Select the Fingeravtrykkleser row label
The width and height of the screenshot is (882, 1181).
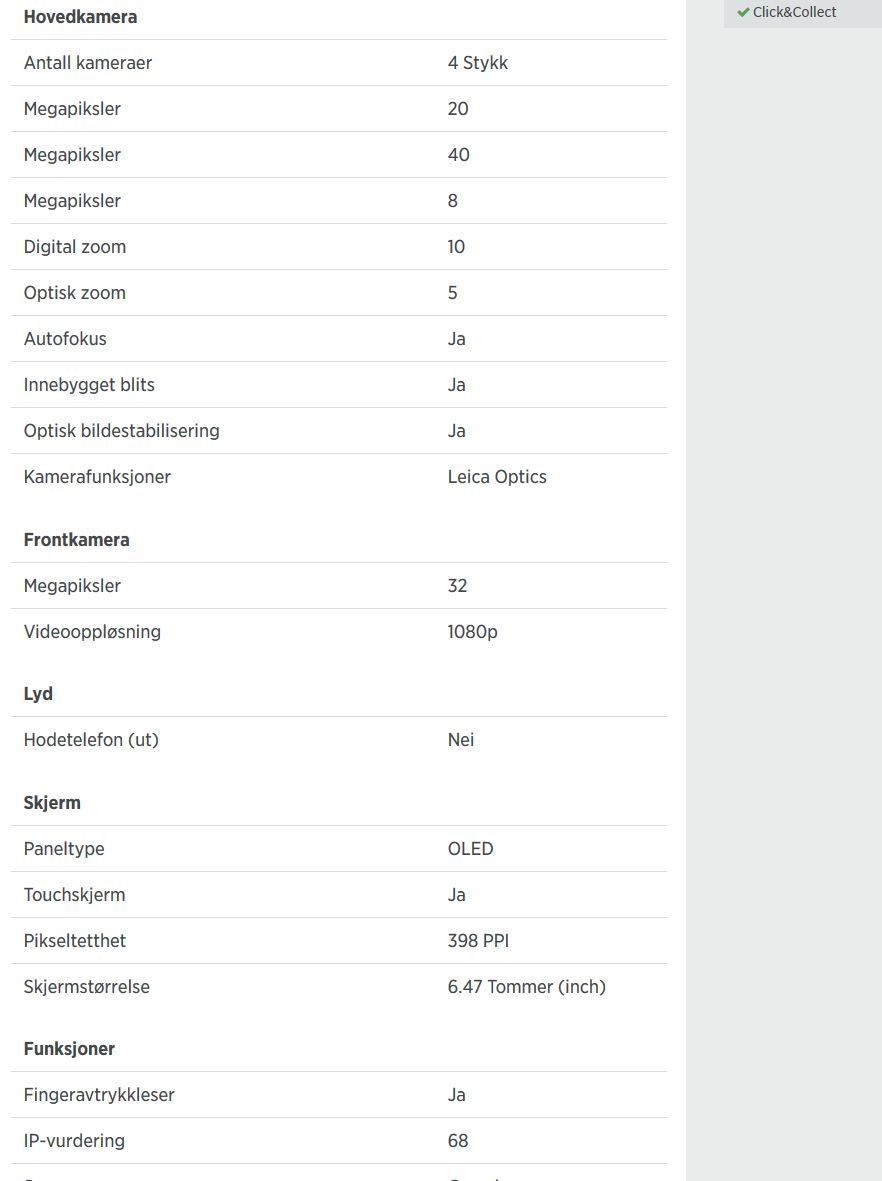point(99,1095)
